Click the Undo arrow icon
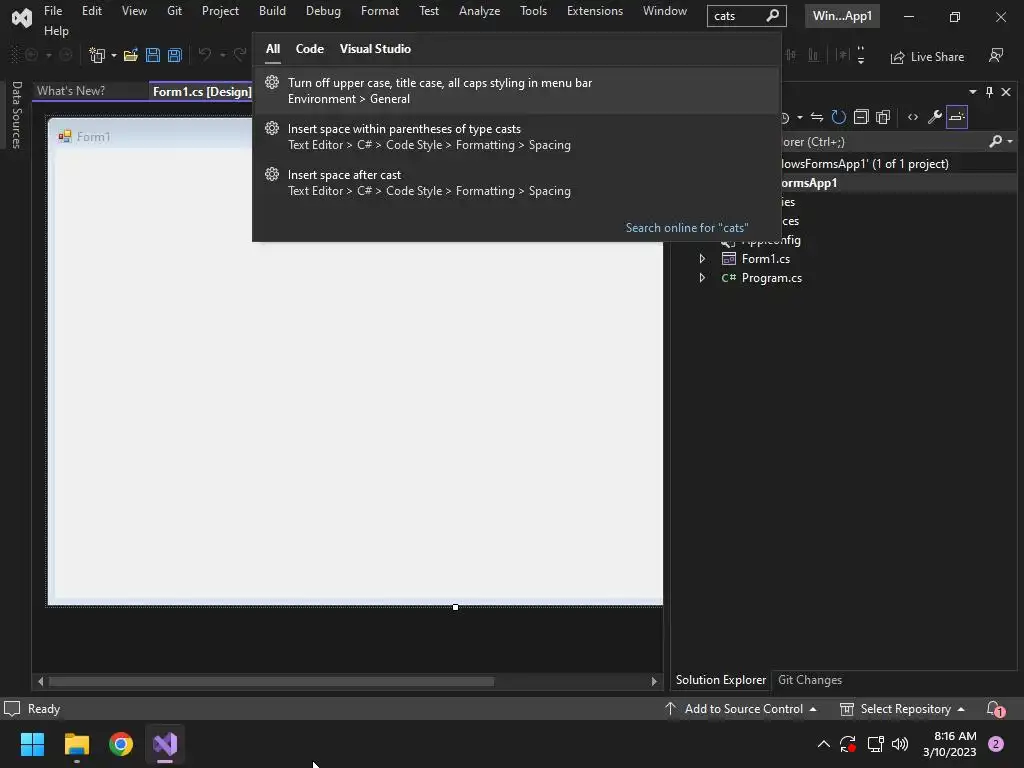1024x768 pixels. point(204,56)
